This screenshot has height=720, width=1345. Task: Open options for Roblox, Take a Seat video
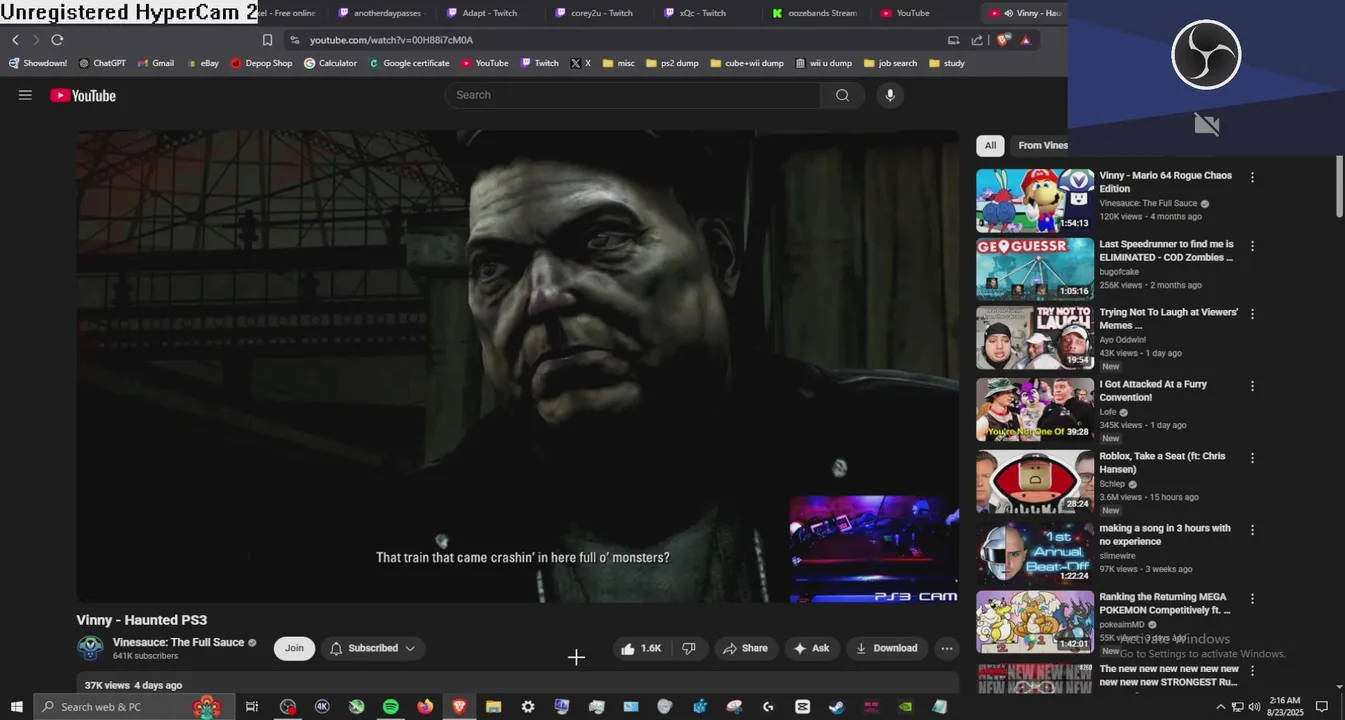(1252, 457)
